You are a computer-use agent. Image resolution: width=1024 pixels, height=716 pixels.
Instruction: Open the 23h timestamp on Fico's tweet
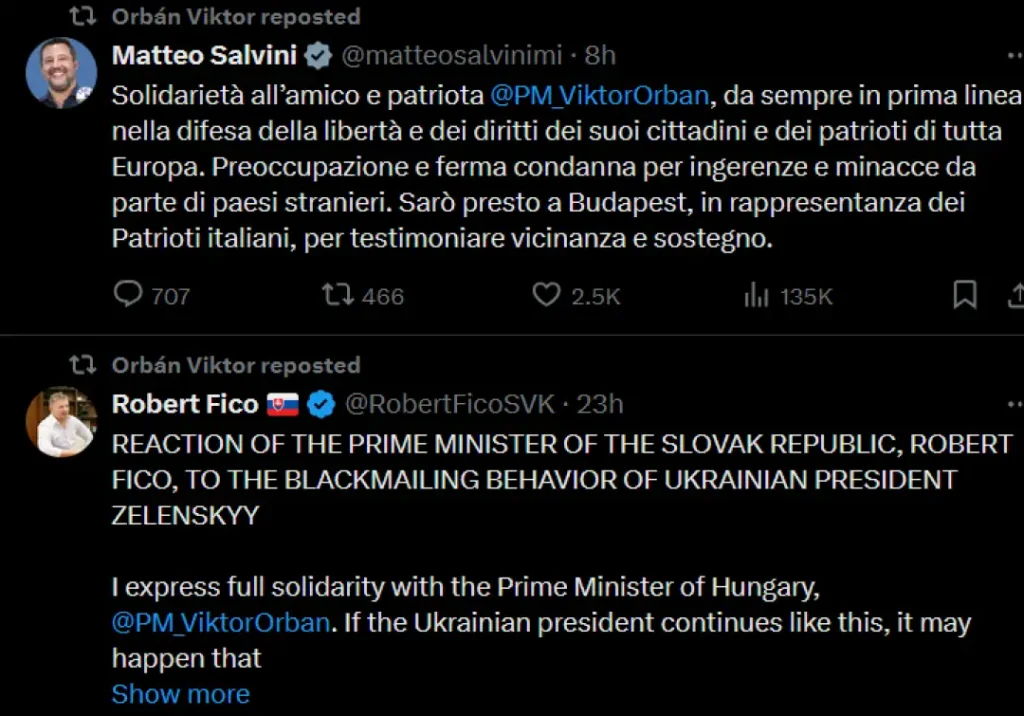600,404
